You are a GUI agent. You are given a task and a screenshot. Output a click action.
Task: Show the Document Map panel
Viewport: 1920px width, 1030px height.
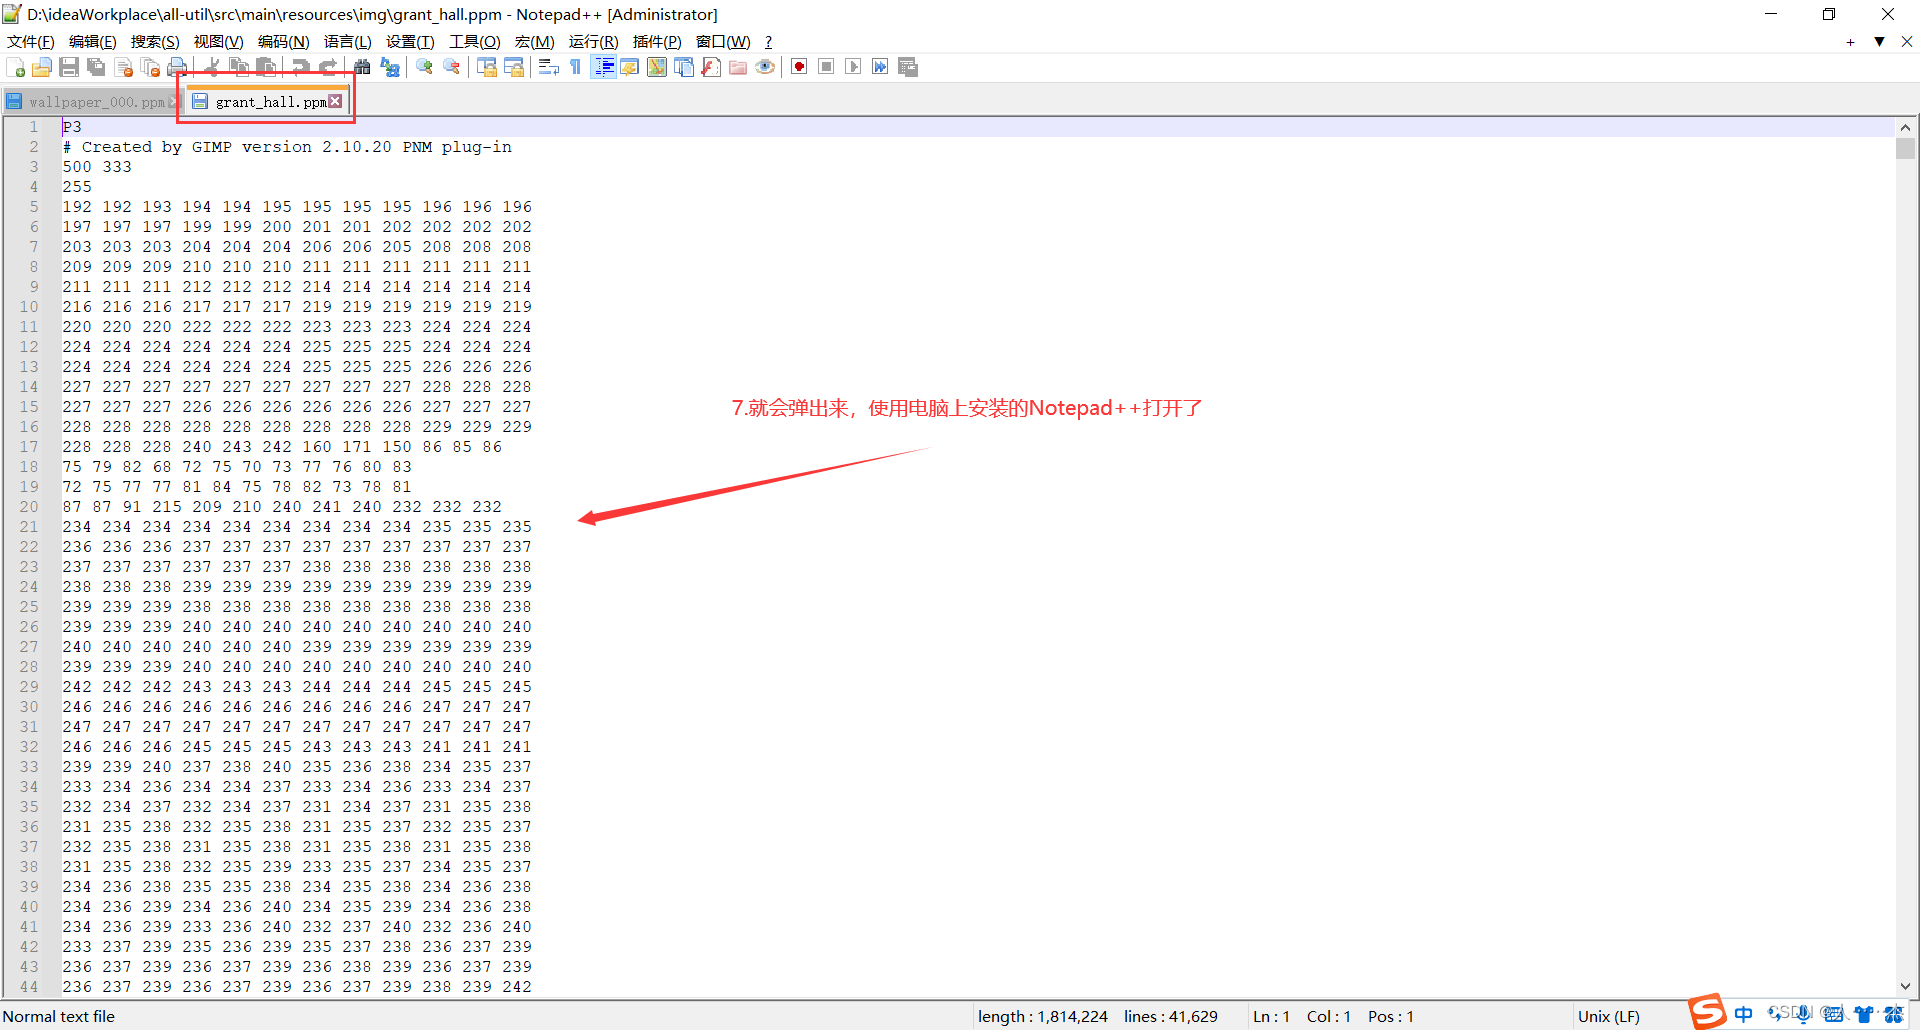click(x=657, y=67)
